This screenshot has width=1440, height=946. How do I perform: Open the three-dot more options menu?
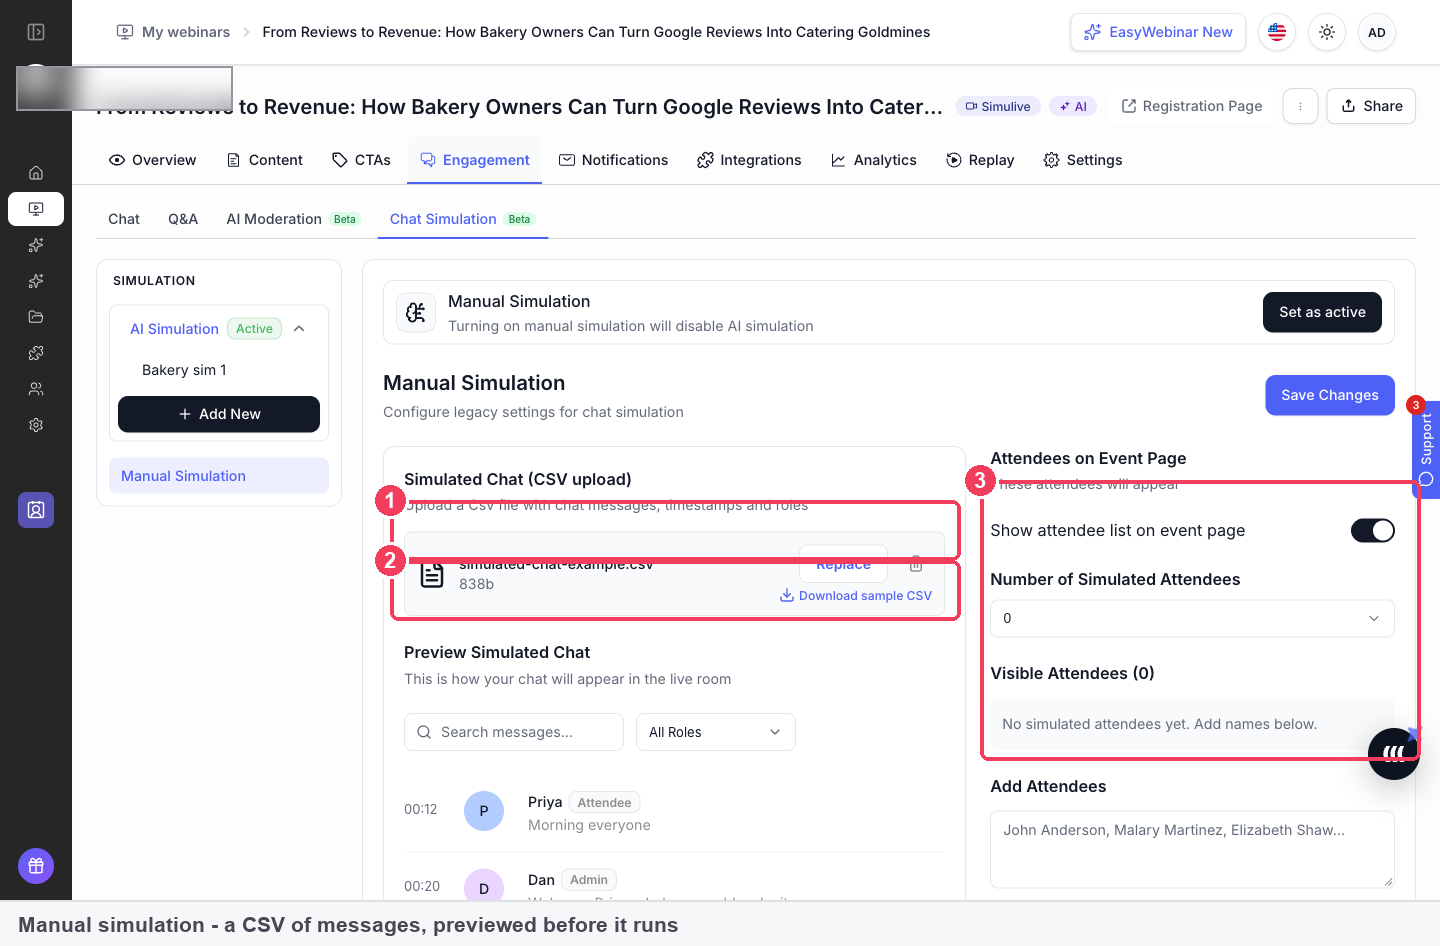click(x=1300, y=106)
